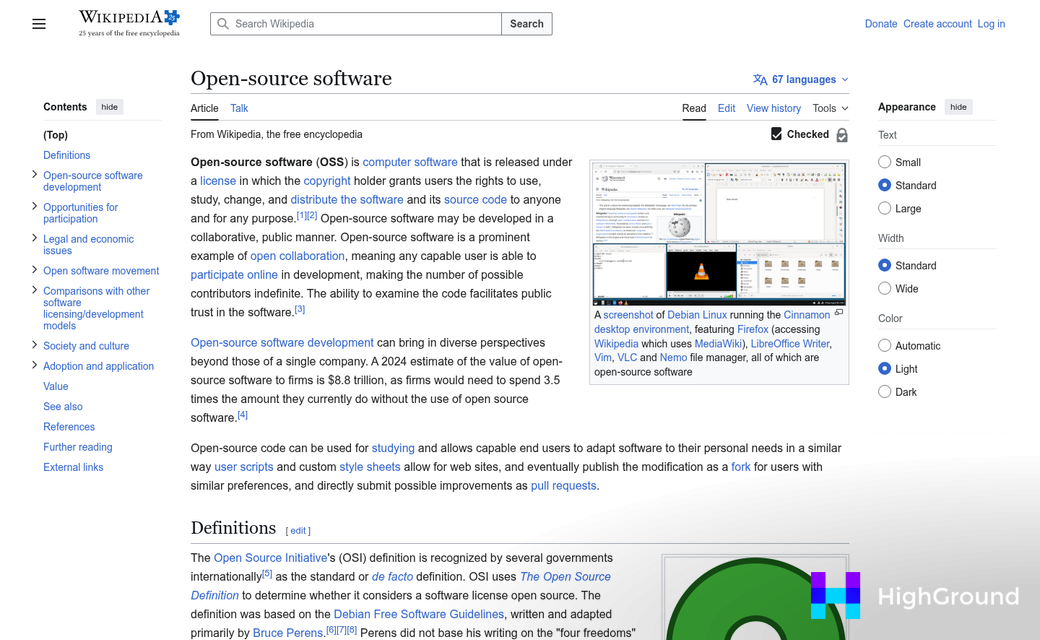
Task: Click citation reference [4]
Action: coord(243,415)
